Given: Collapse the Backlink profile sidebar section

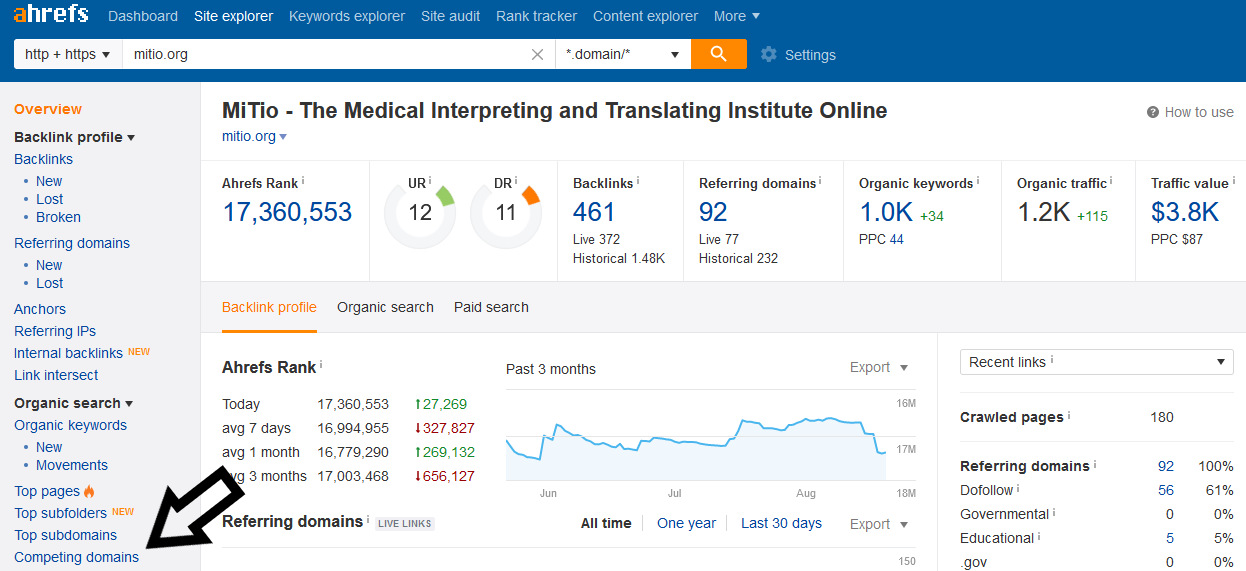Looking at the screenshot, I should pos(74,137).
